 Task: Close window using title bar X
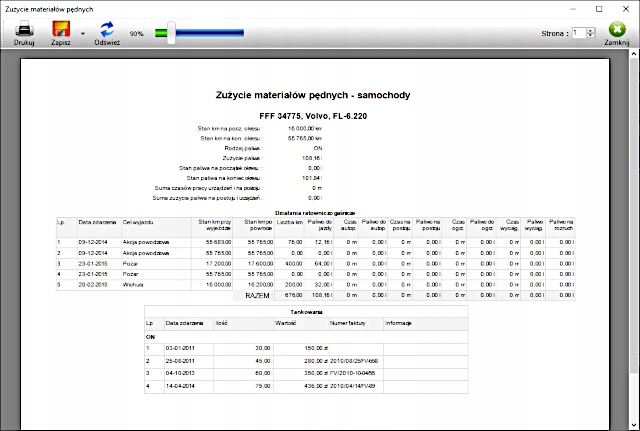(626, 8)
